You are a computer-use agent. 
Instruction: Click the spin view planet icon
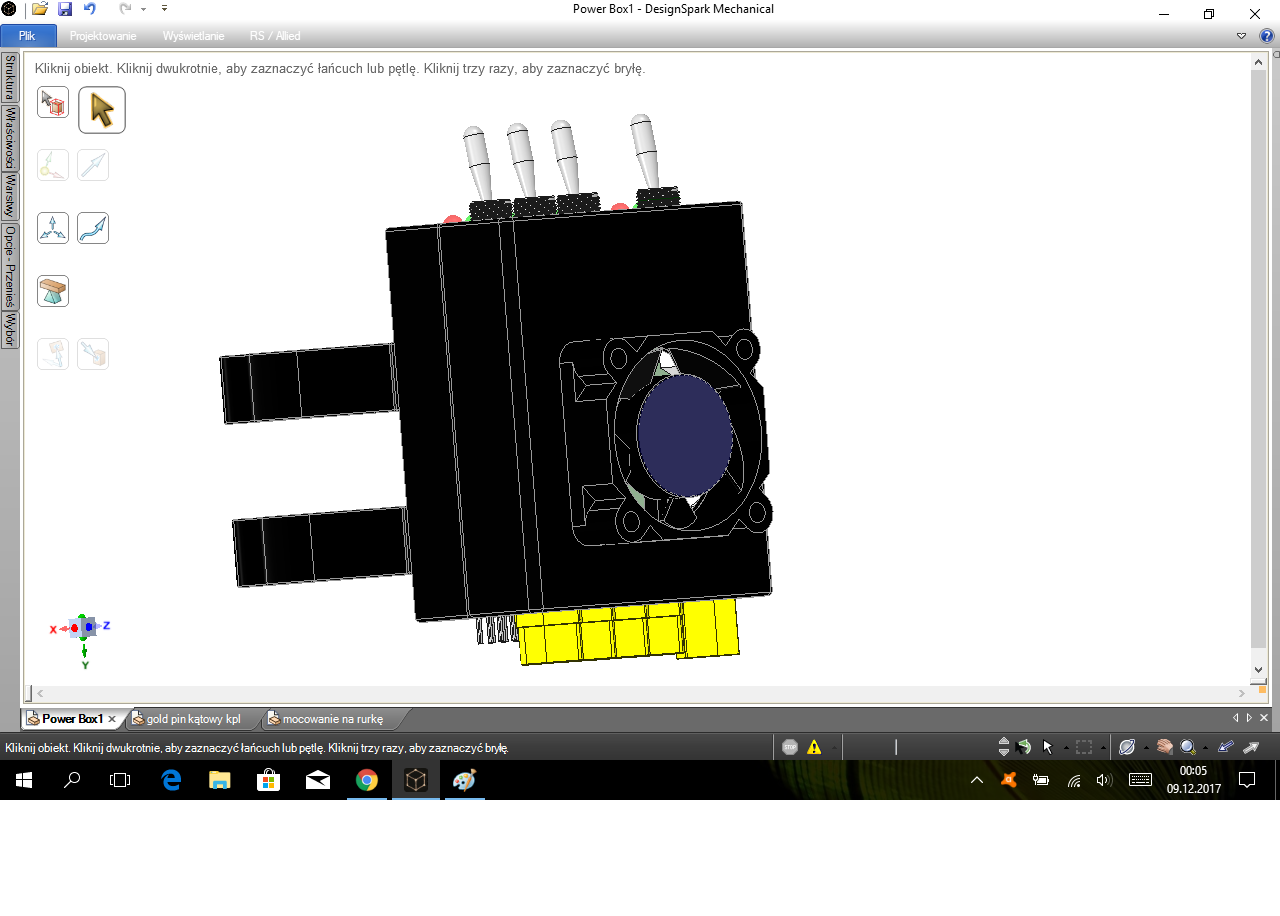(x=1127, y=747)
